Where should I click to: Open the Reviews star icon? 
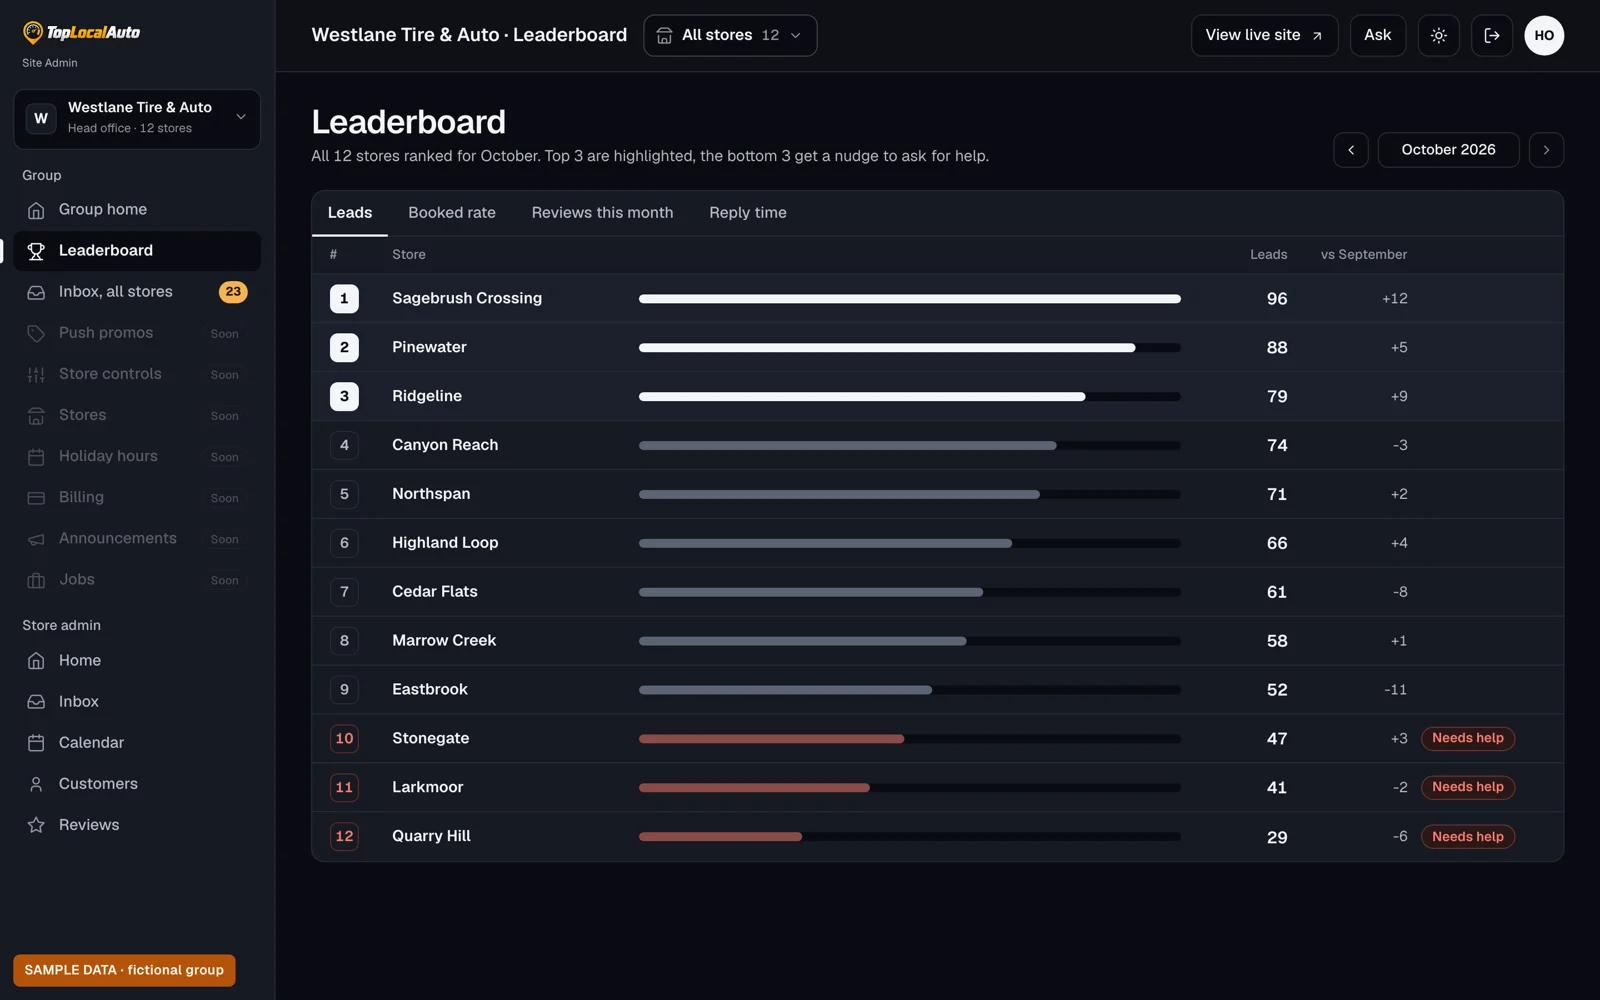36,825
